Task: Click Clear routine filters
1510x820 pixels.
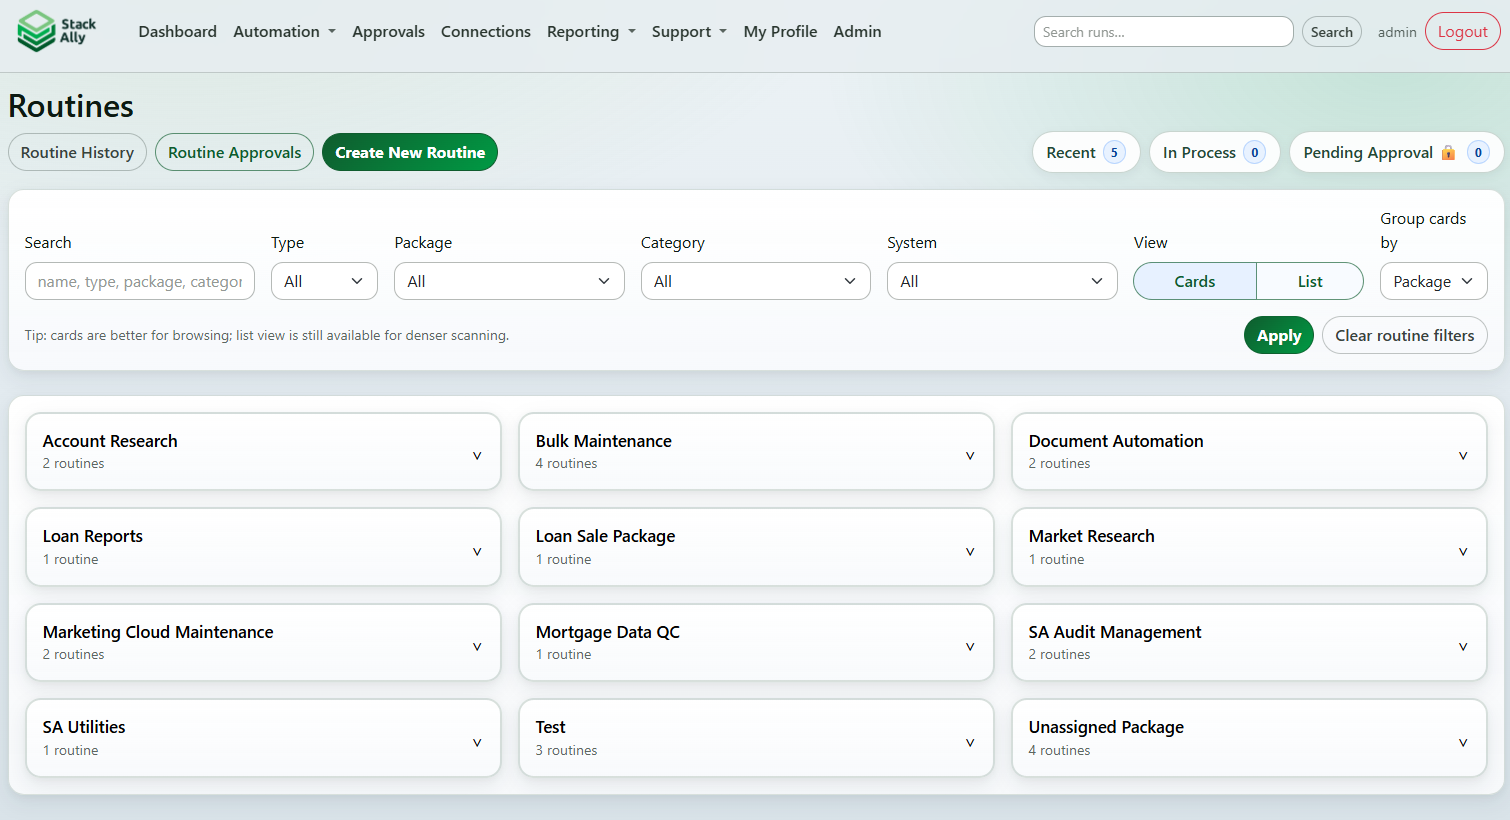Action: 1404,335
